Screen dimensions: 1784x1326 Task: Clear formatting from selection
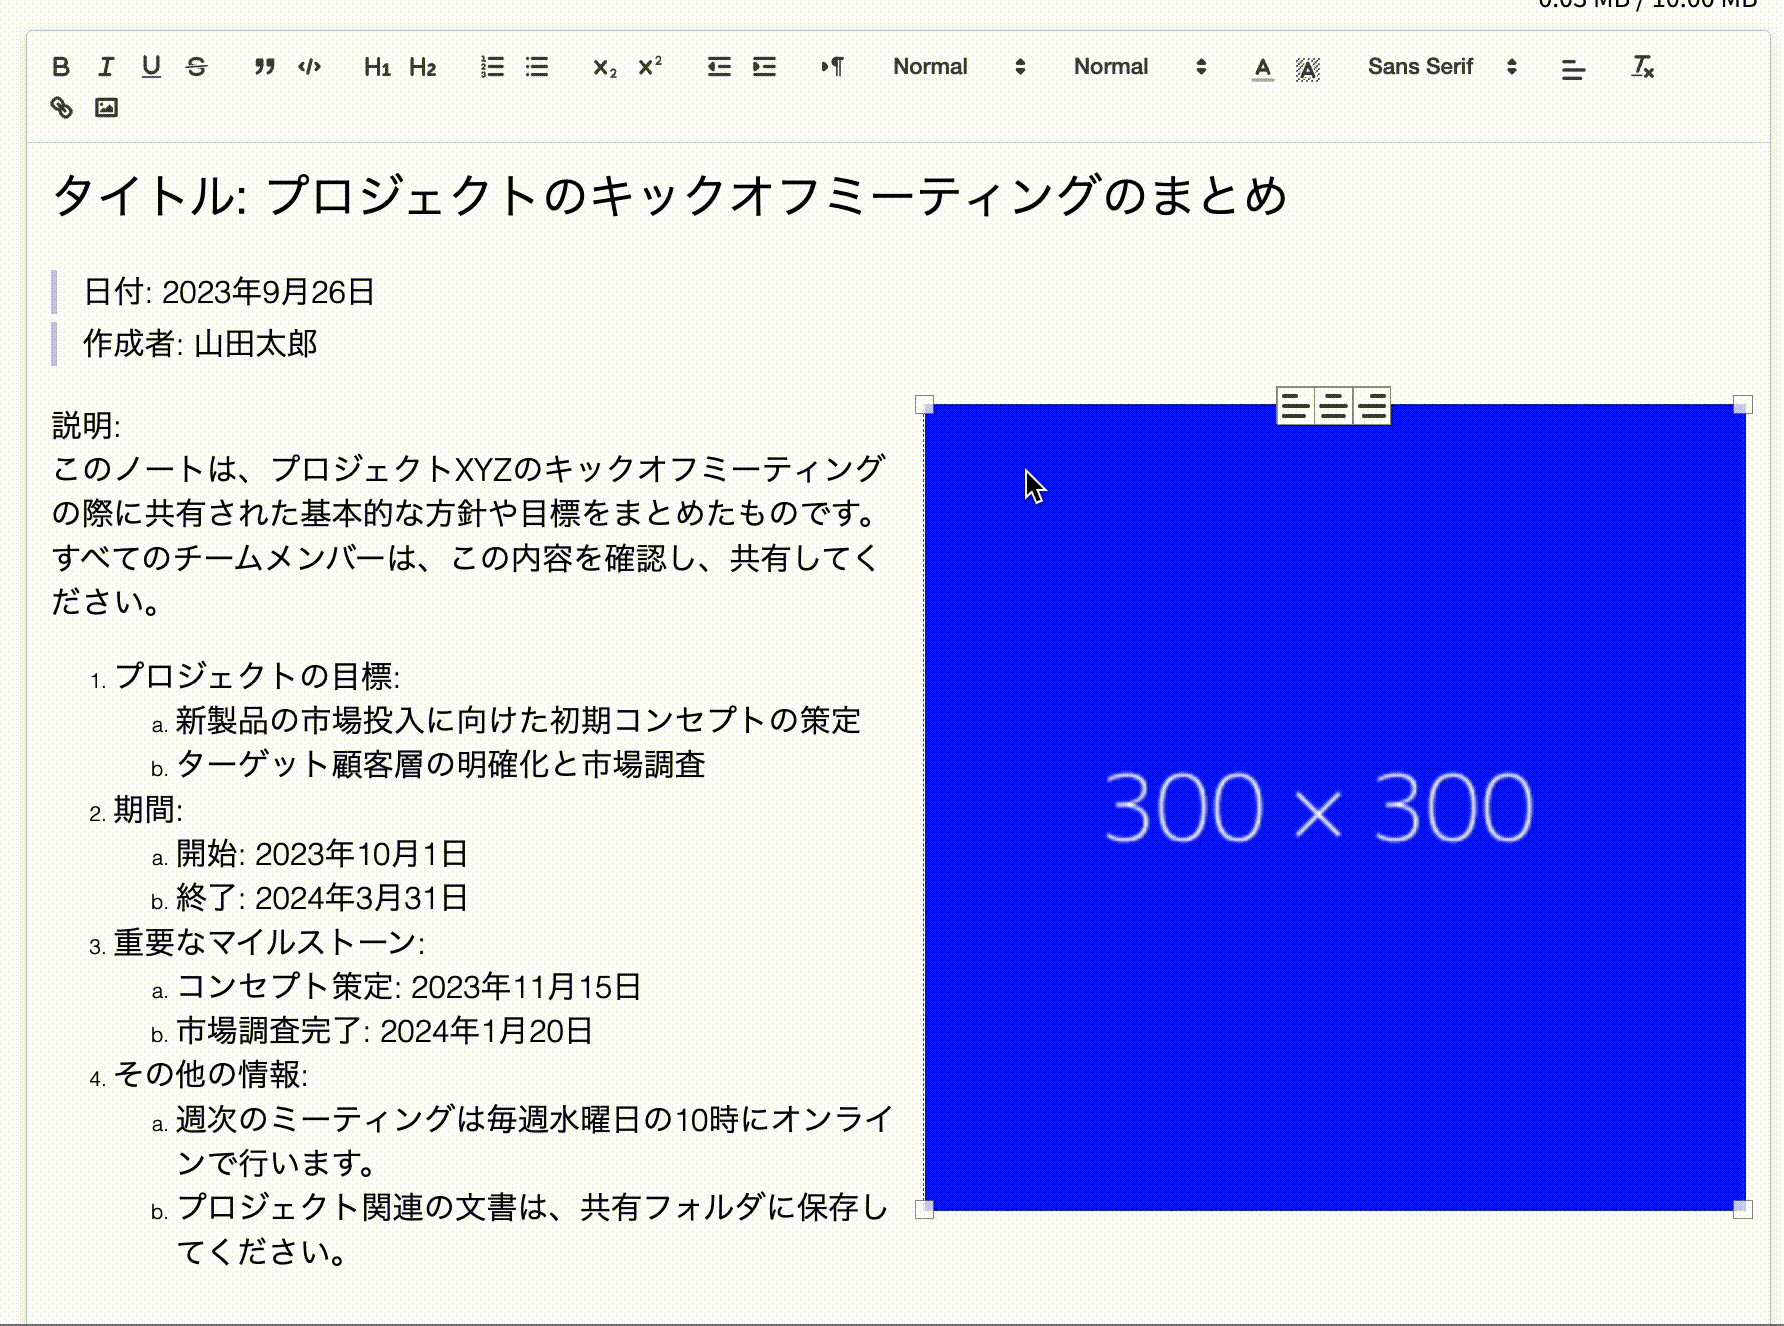1642,67
